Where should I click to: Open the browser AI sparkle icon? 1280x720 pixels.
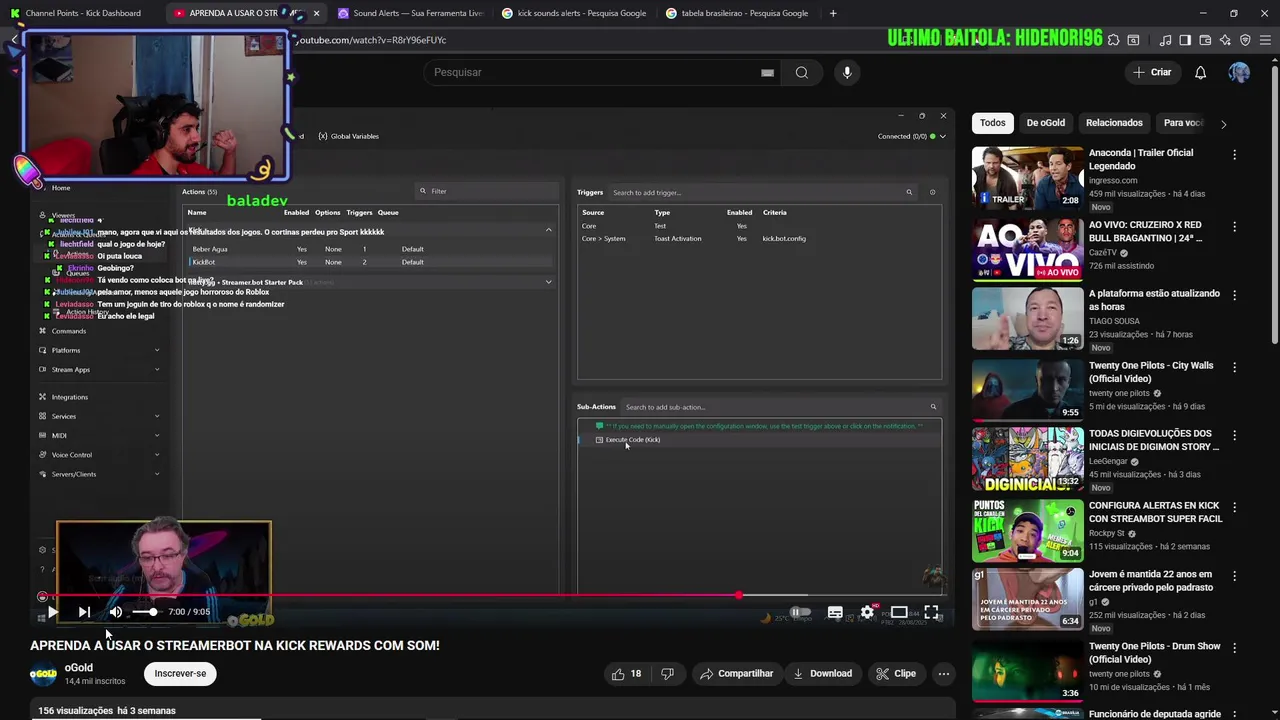(x=1225, y=40)
